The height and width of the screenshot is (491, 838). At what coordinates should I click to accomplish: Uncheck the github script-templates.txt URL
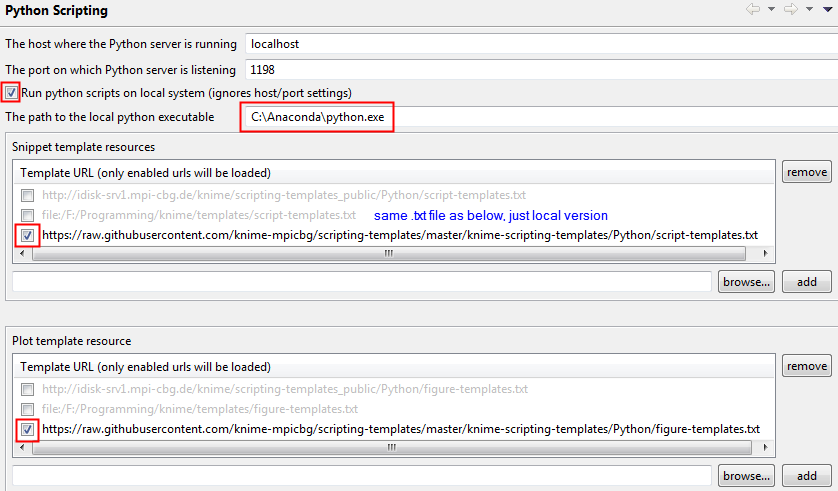click(28, 235)
